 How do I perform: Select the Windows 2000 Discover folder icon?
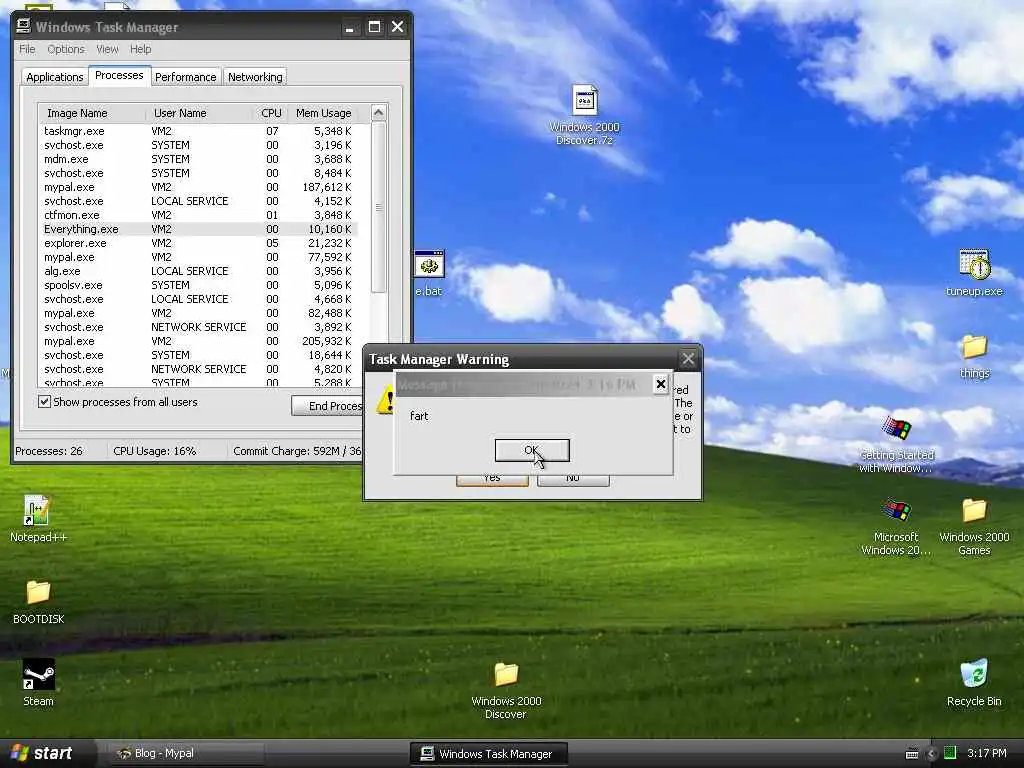click(x=506, y=675)
